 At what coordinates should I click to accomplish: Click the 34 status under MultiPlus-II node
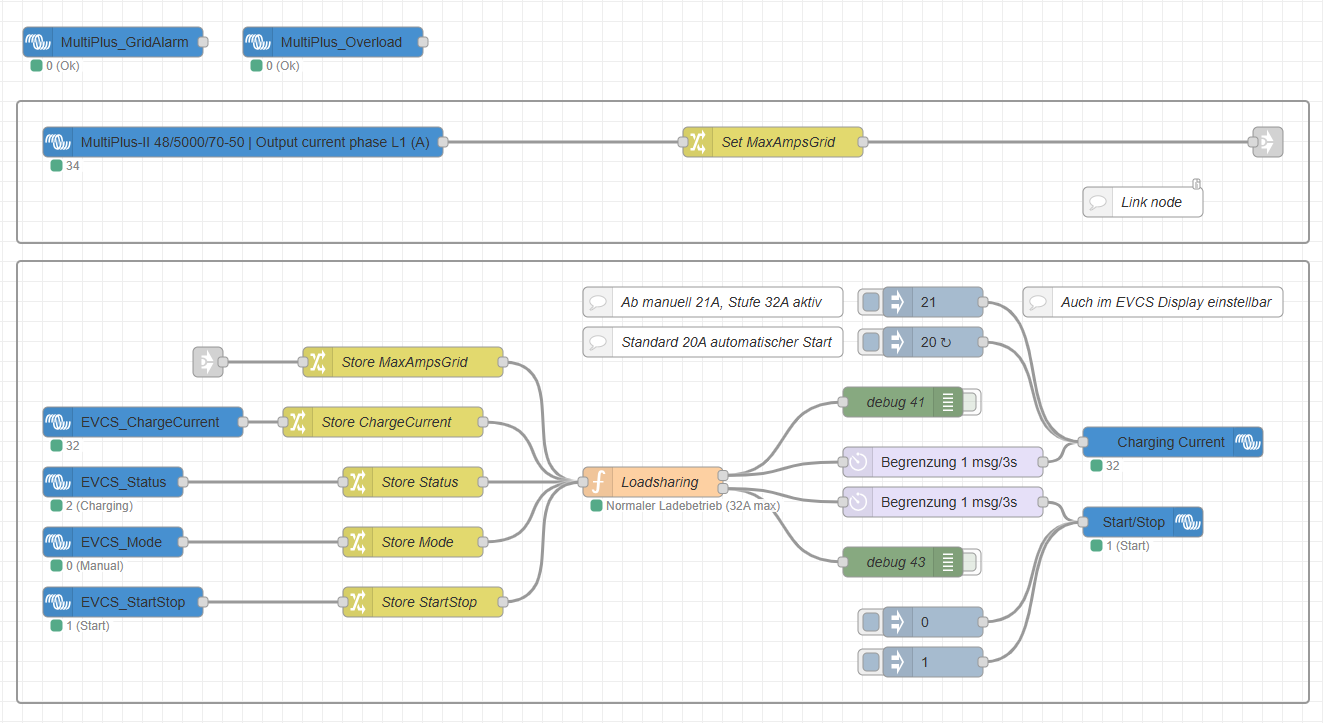pyautogui.click(x=73, y=166)
